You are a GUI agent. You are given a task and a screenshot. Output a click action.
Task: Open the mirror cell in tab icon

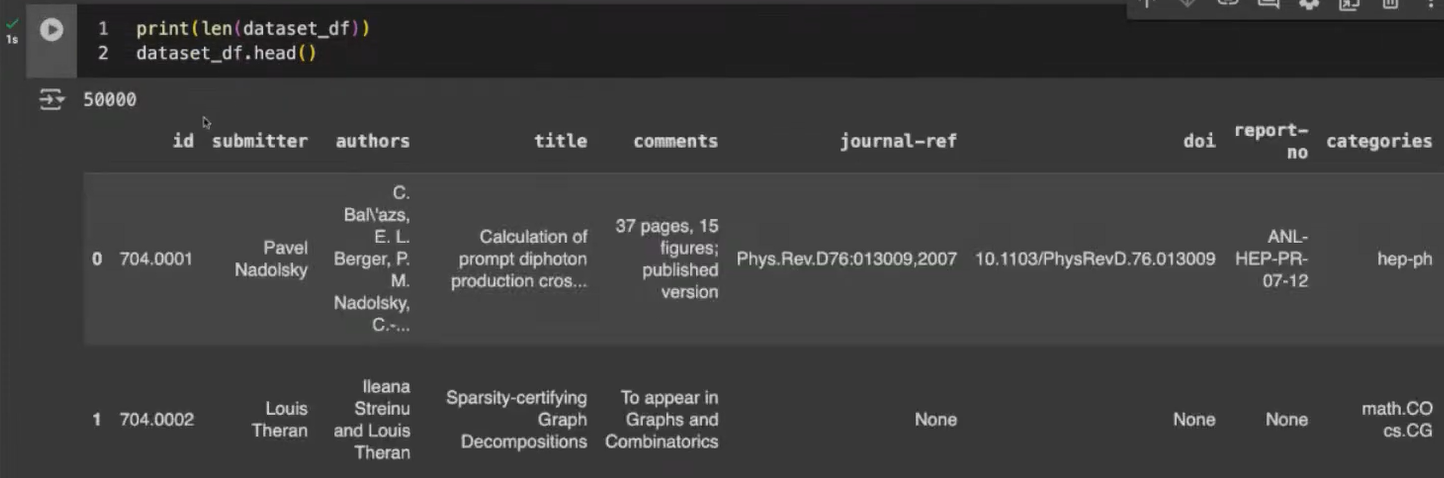pyautogui.click(x=1349, y=4)
